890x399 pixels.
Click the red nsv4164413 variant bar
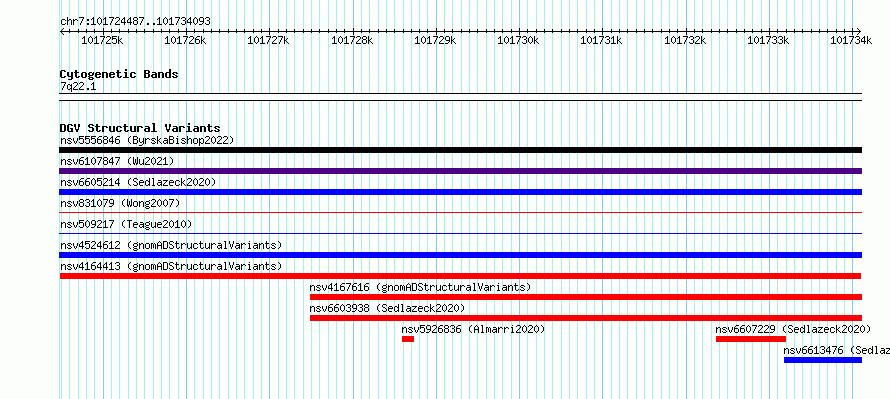(460, 276)
